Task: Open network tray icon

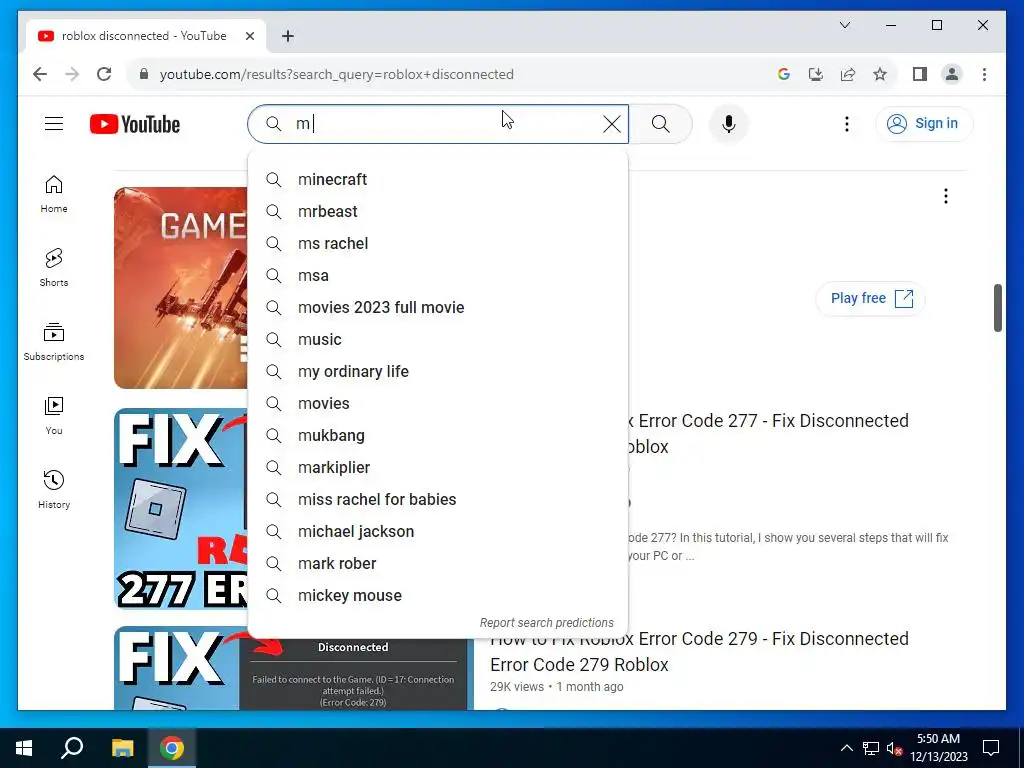Action: (x=871, y=748)
